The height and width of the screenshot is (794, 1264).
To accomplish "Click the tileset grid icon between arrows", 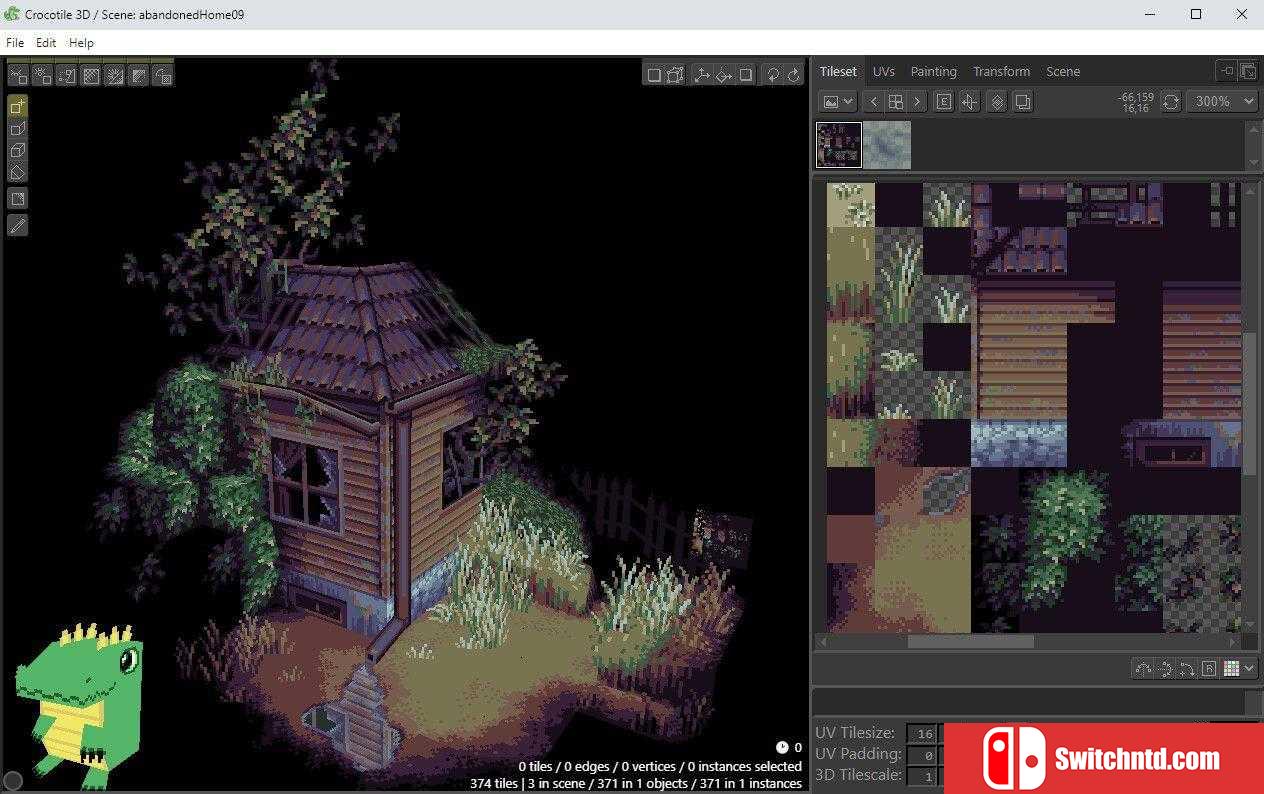I will 896,101.
